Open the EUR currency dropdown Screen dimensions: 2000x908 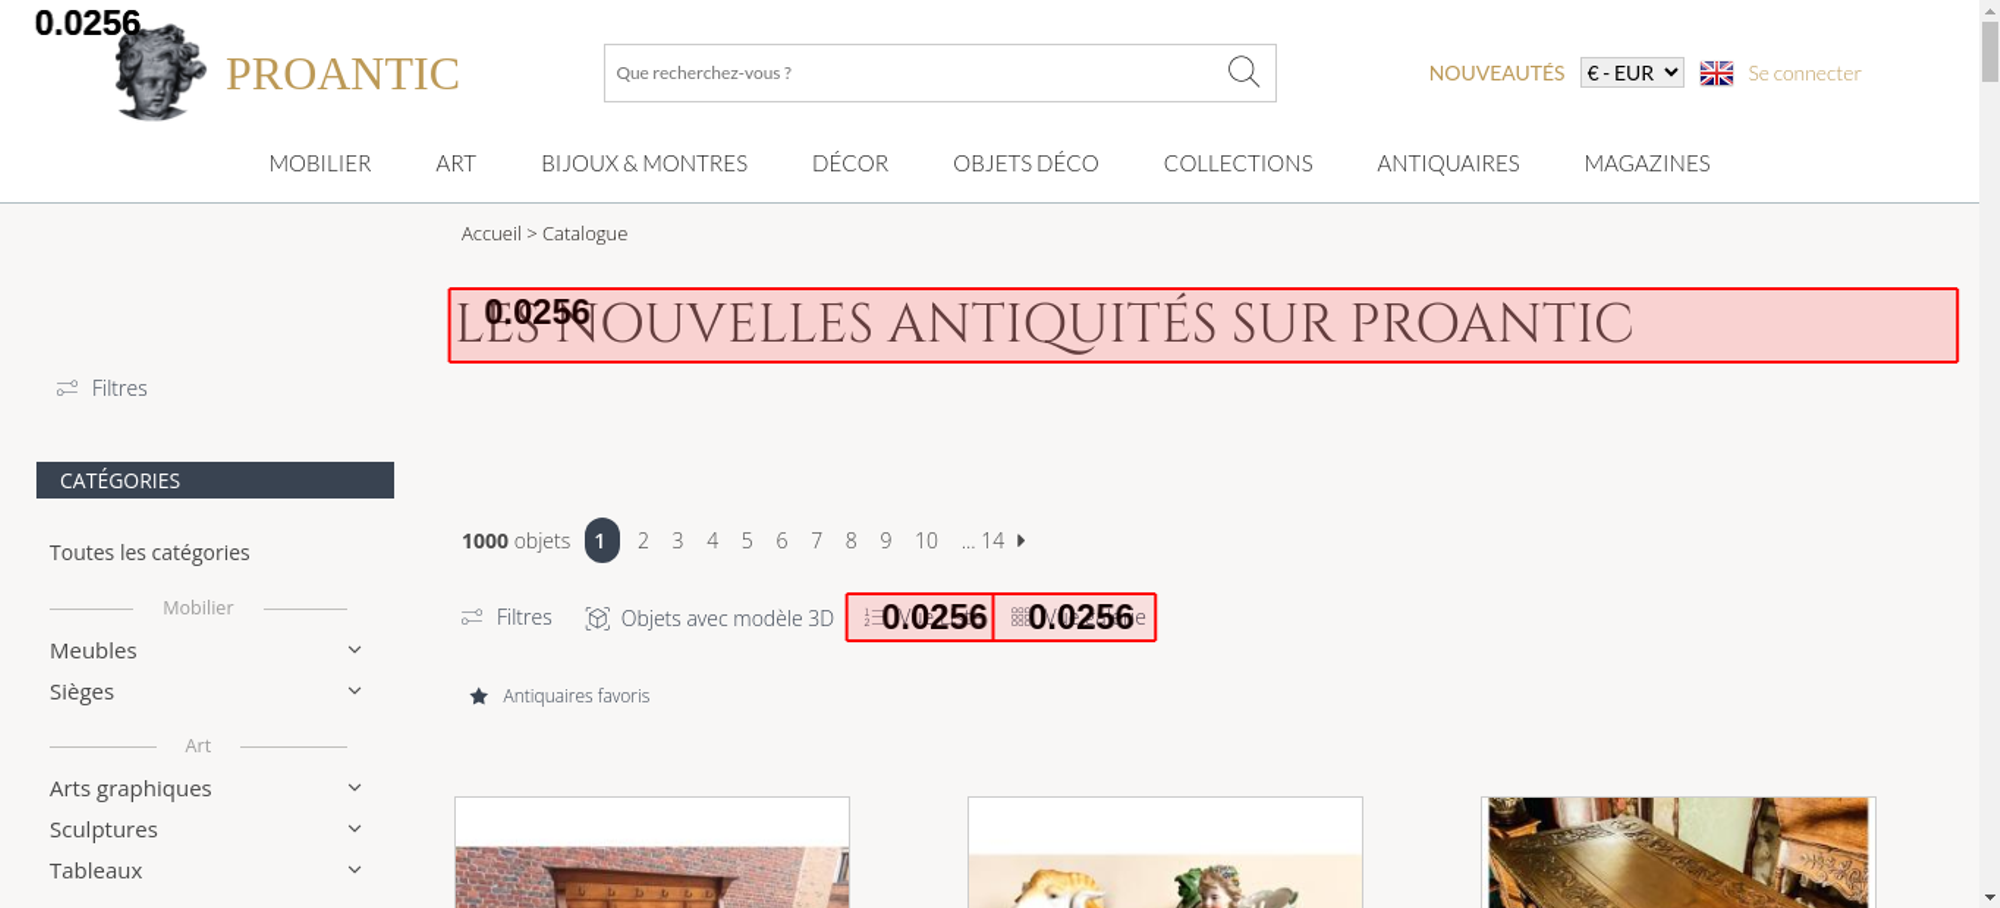click(1632, 73)
